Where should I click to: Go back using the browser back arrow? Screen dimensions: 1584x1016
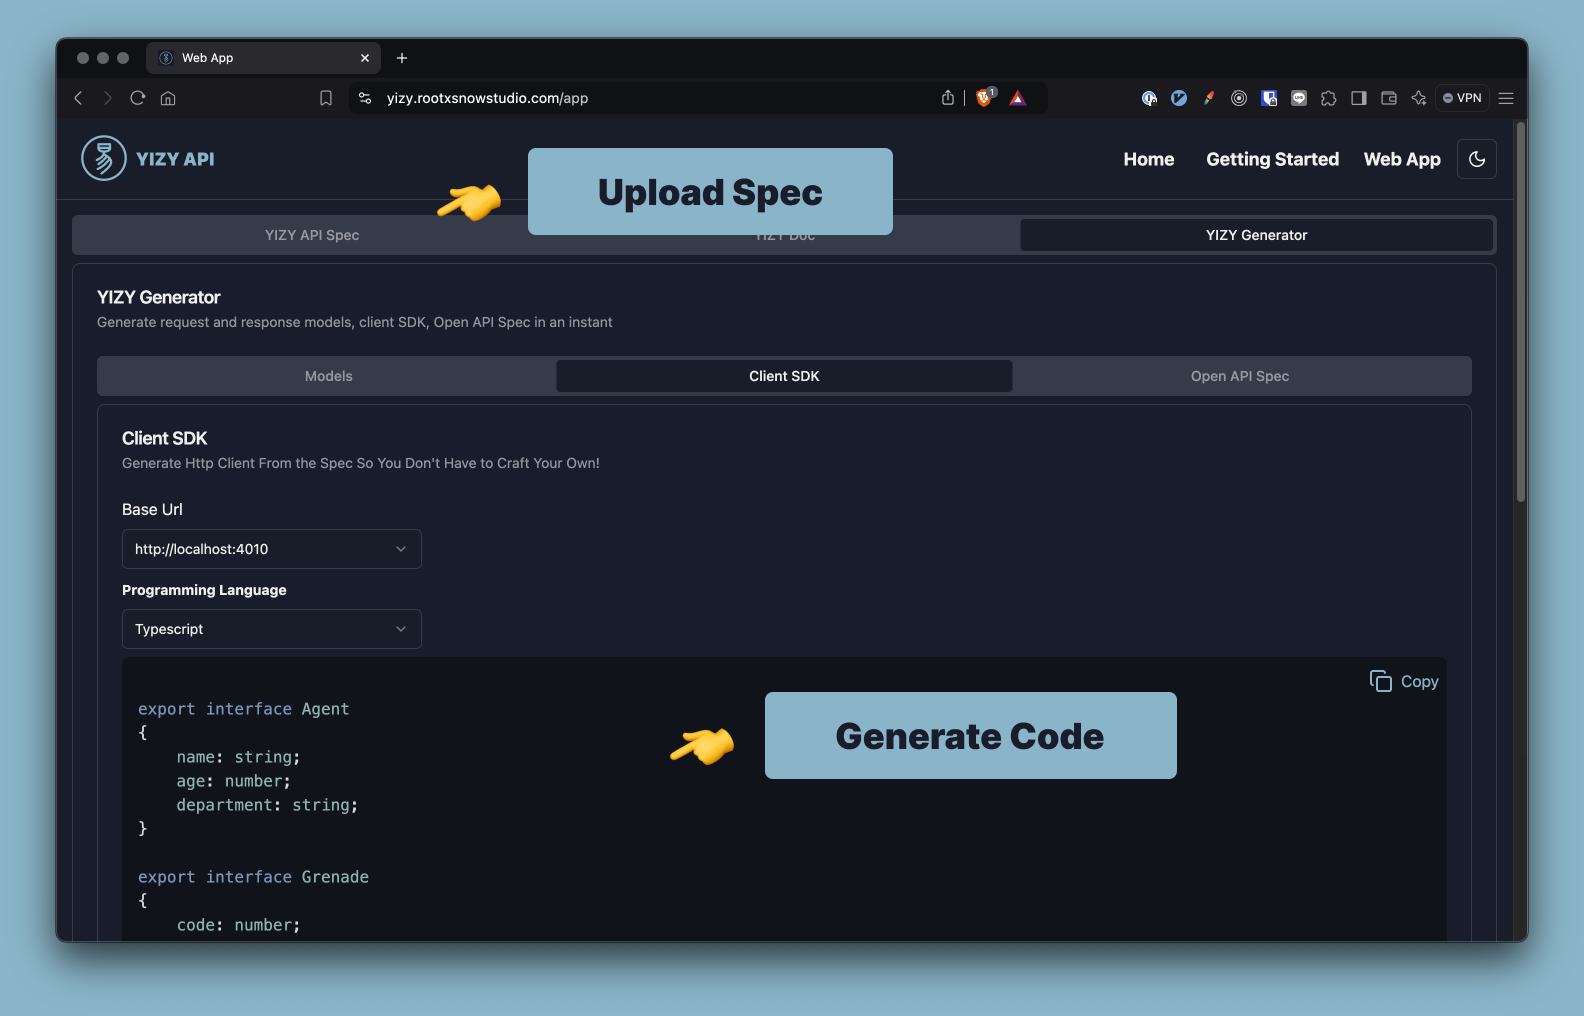[78, 98]
